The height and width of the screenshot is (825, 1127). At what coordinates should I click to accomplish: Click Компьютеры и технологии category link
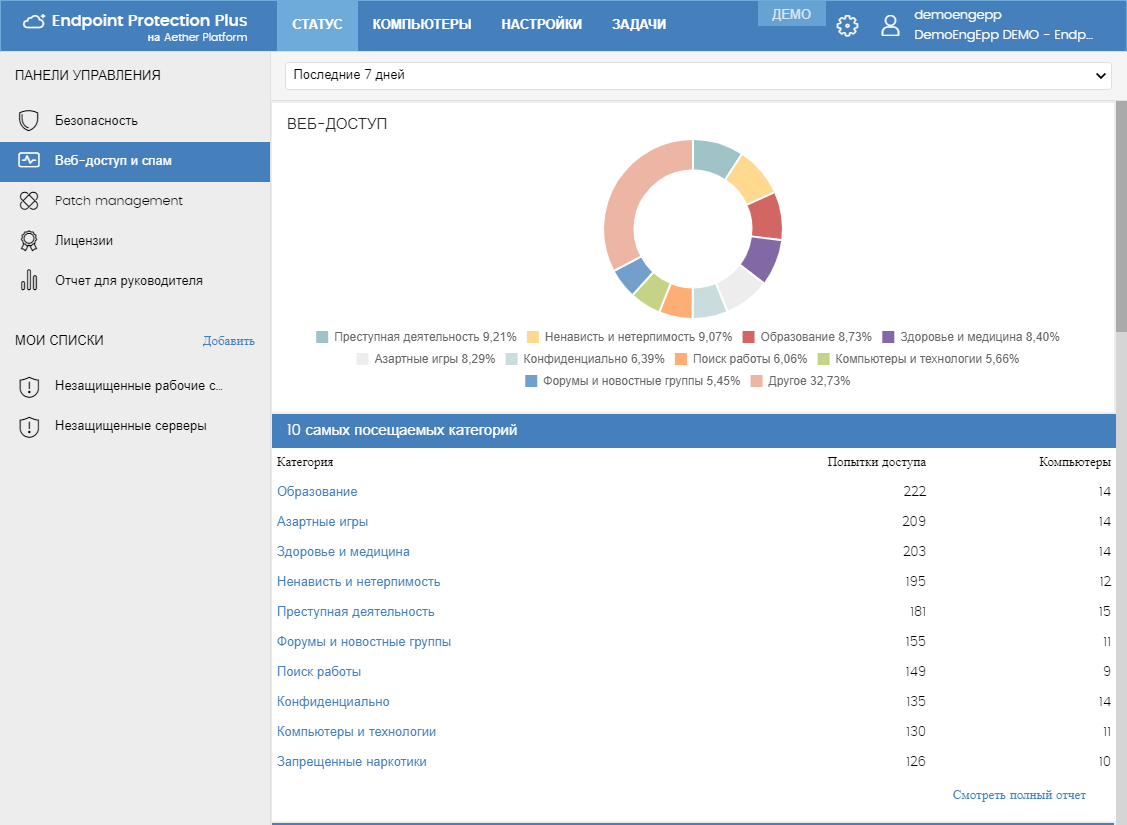pos(356,732)
